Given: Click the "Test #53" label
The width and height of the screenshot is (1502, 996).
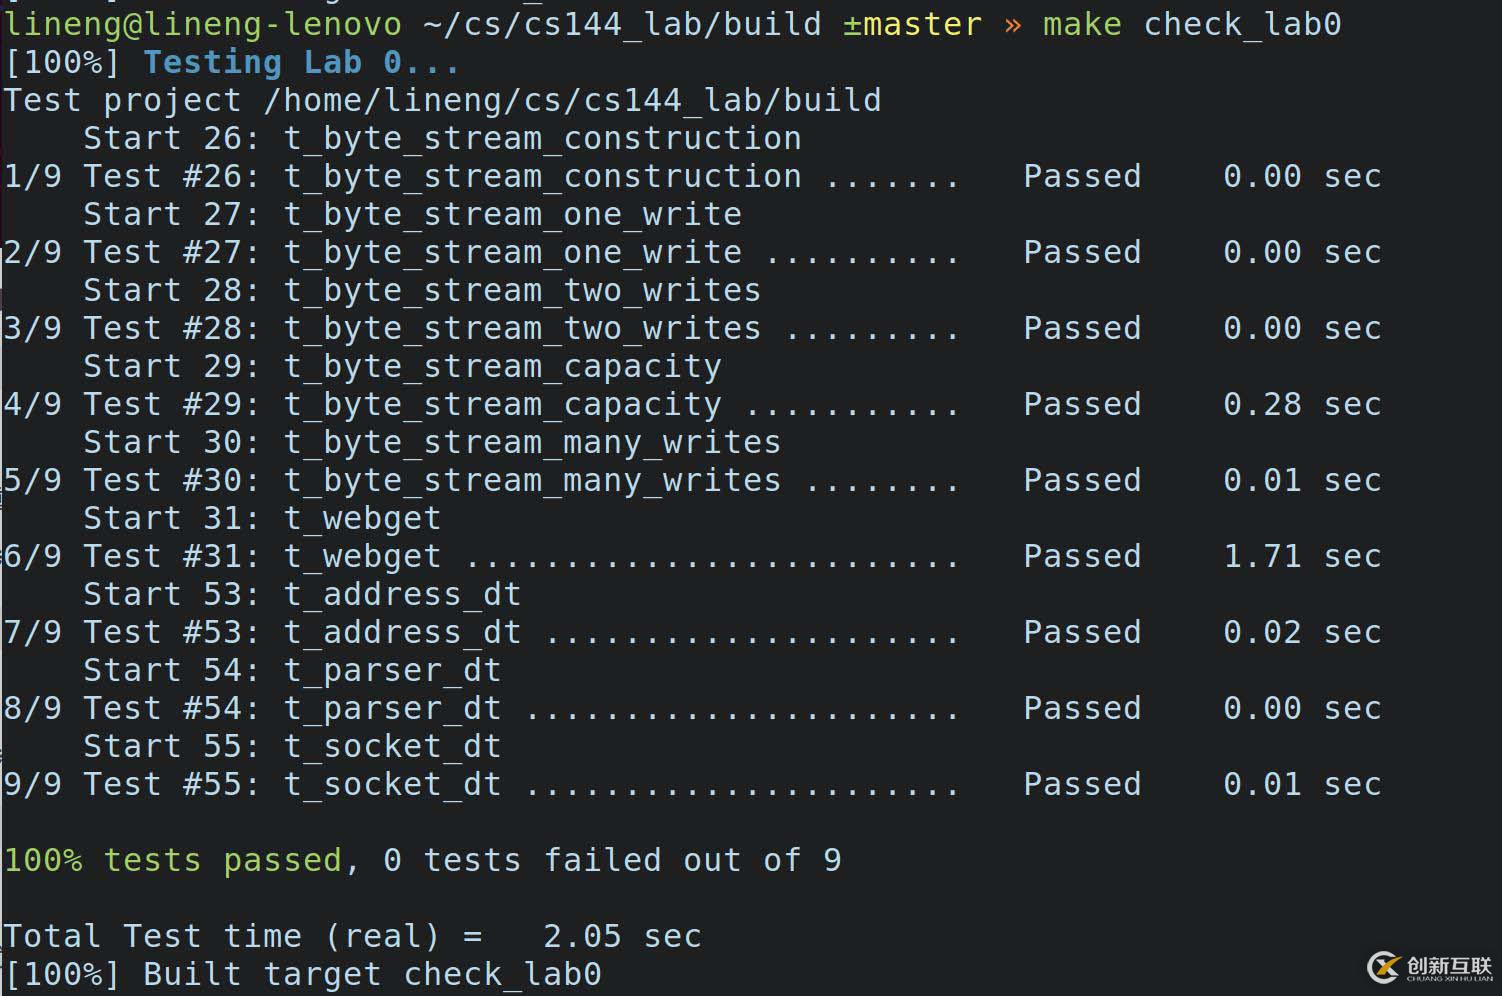Looking at the screenshot, I should click(x=171, y=632).
